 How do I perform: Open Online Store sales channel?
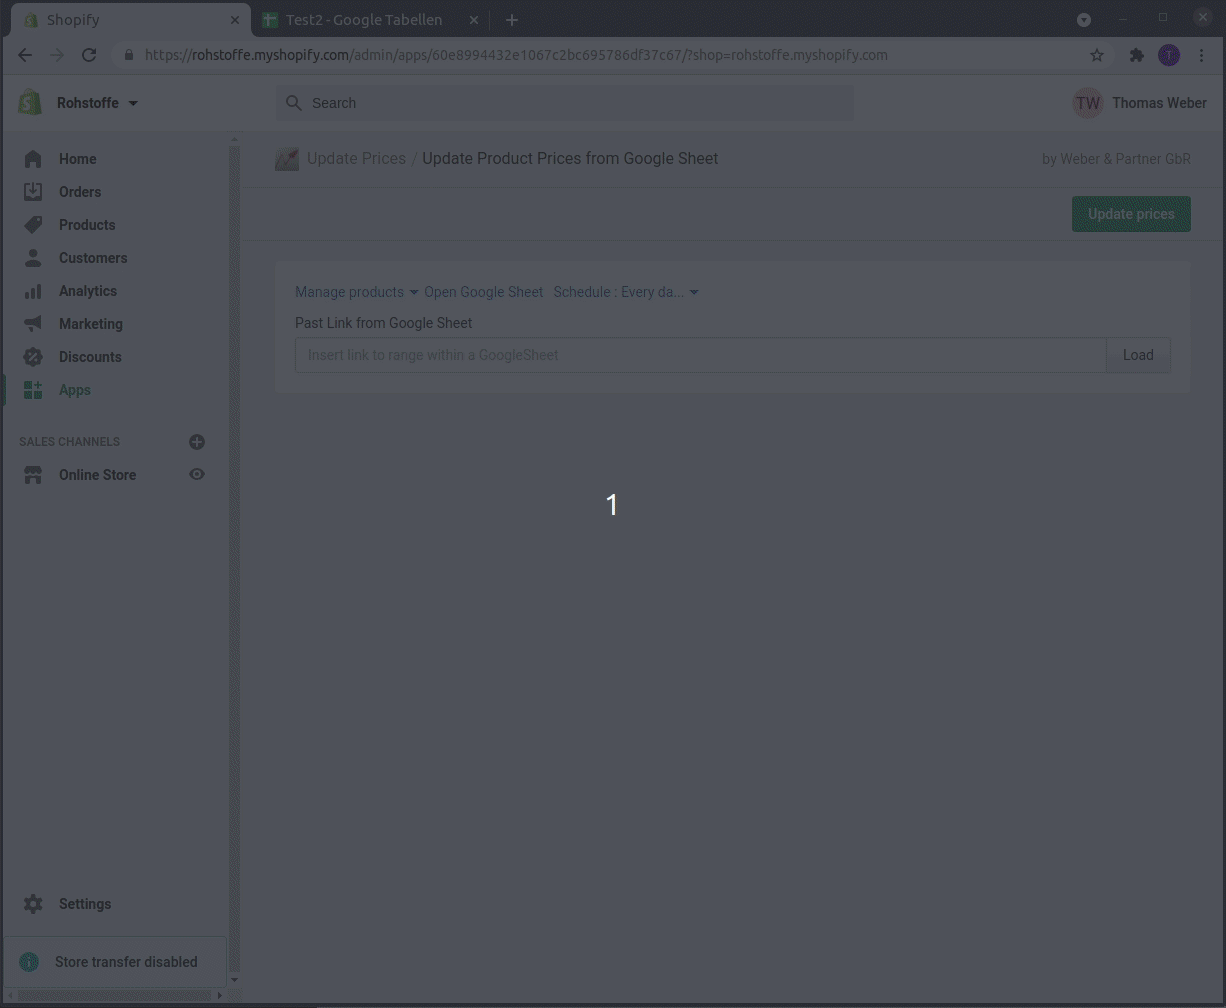click(x=97, y=475)
